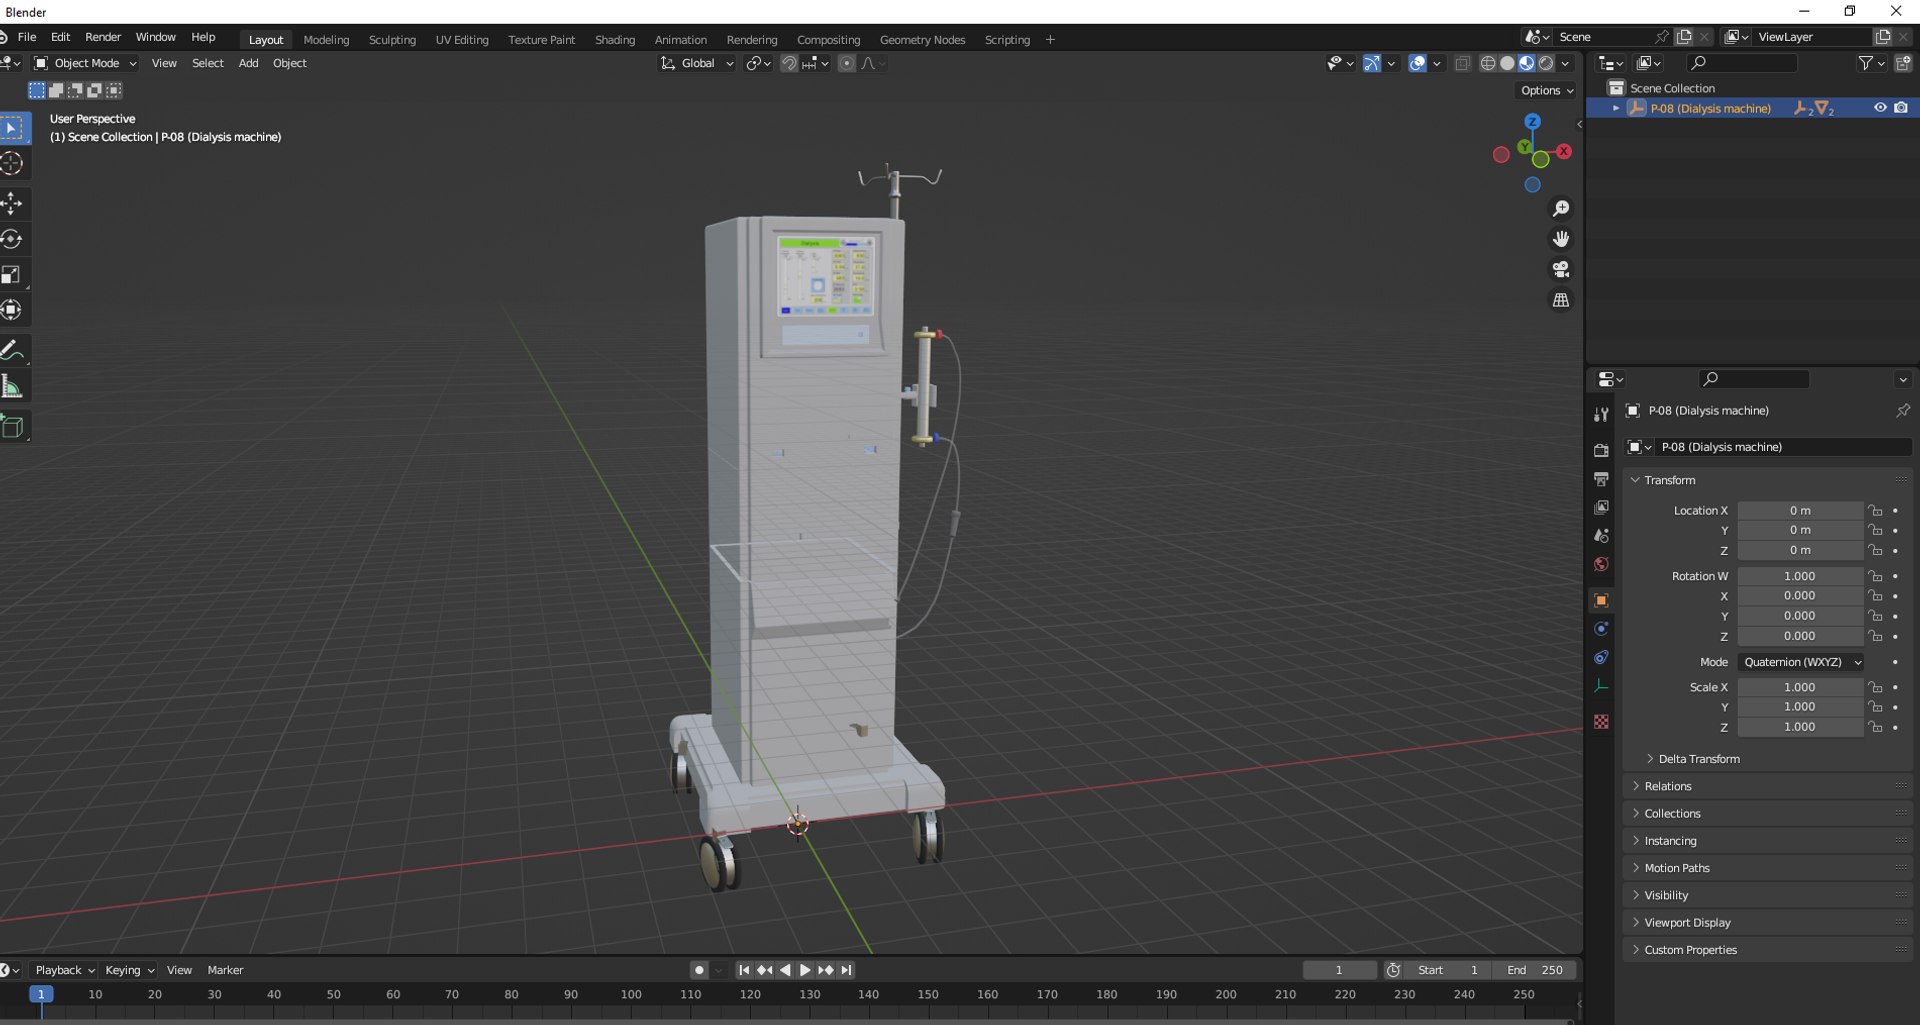1920x1025 pixels.
Task: Expand the Visibility panel
Action: (x=1665, y=895)
